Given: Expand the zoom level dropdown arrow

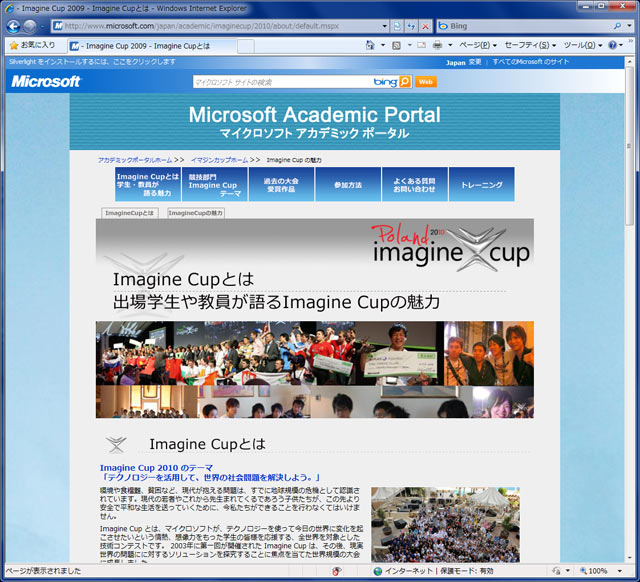Looking at the screenshot, I should (620, 571).
